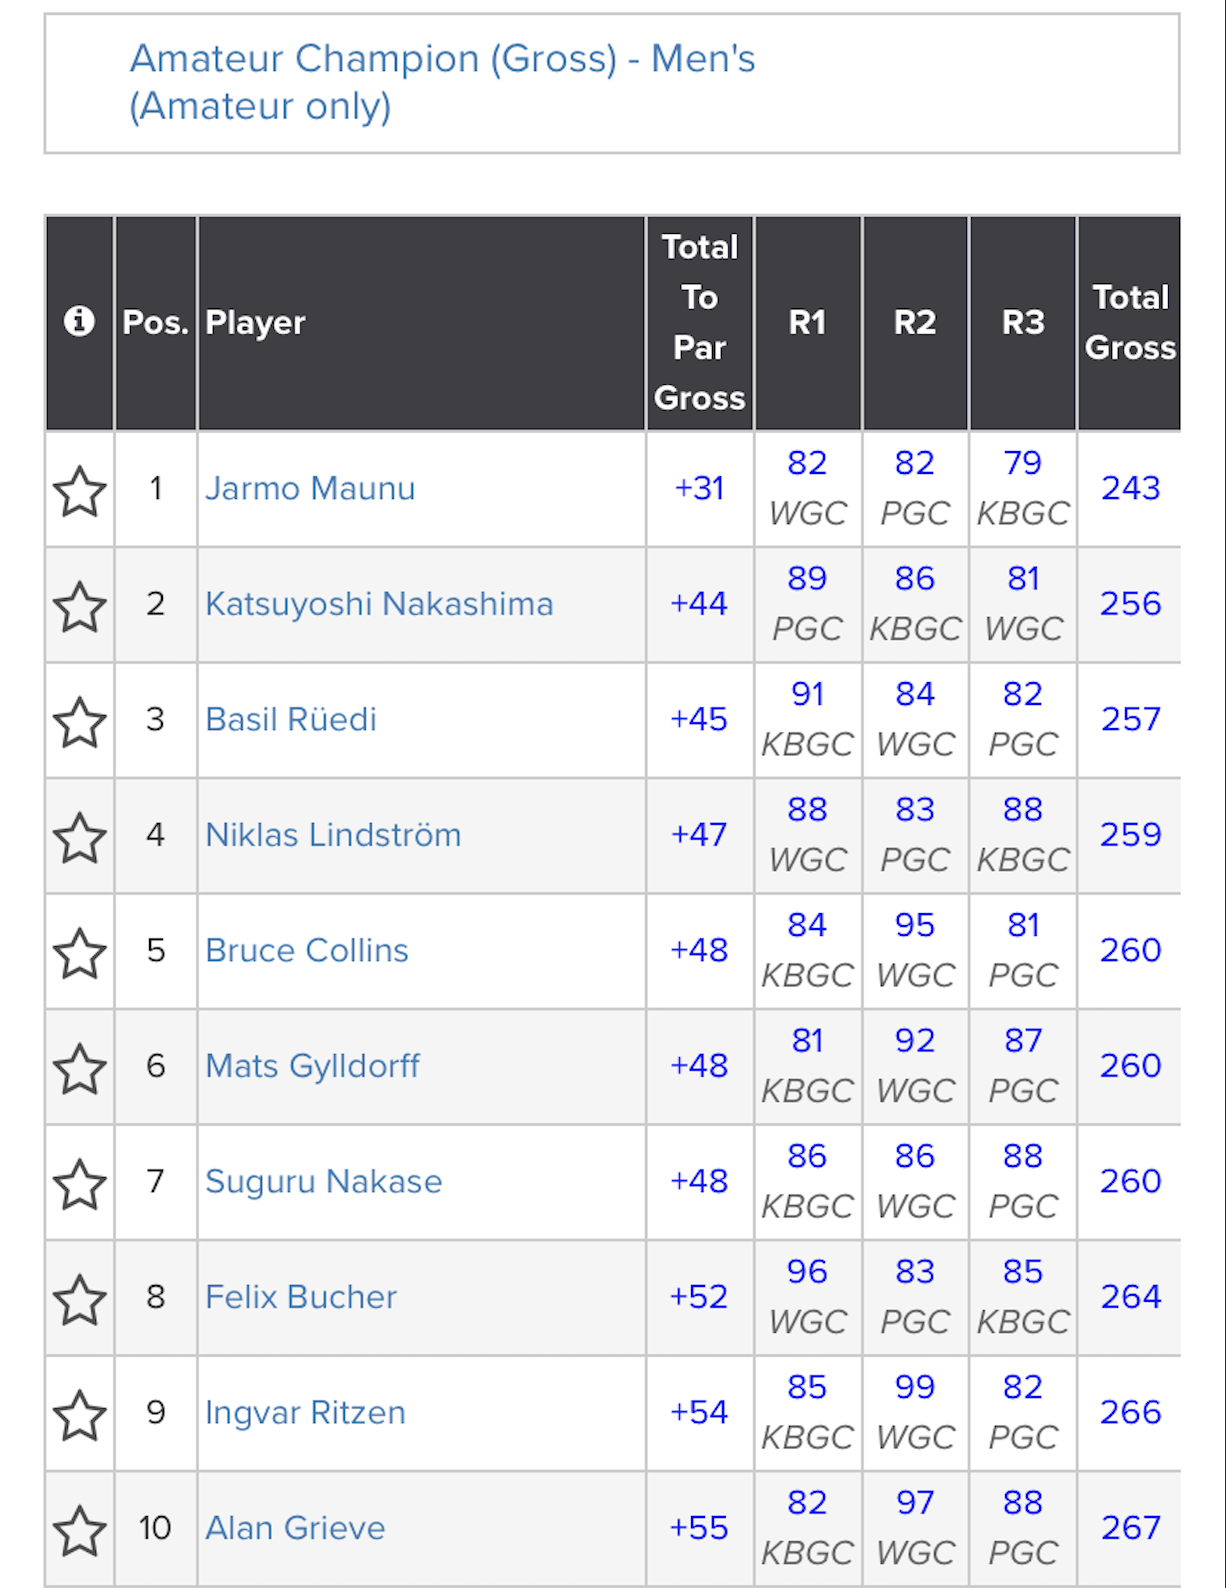Star the Felix Bucher row
The image size is (1226, 1588).
(x=79, y=1299)
